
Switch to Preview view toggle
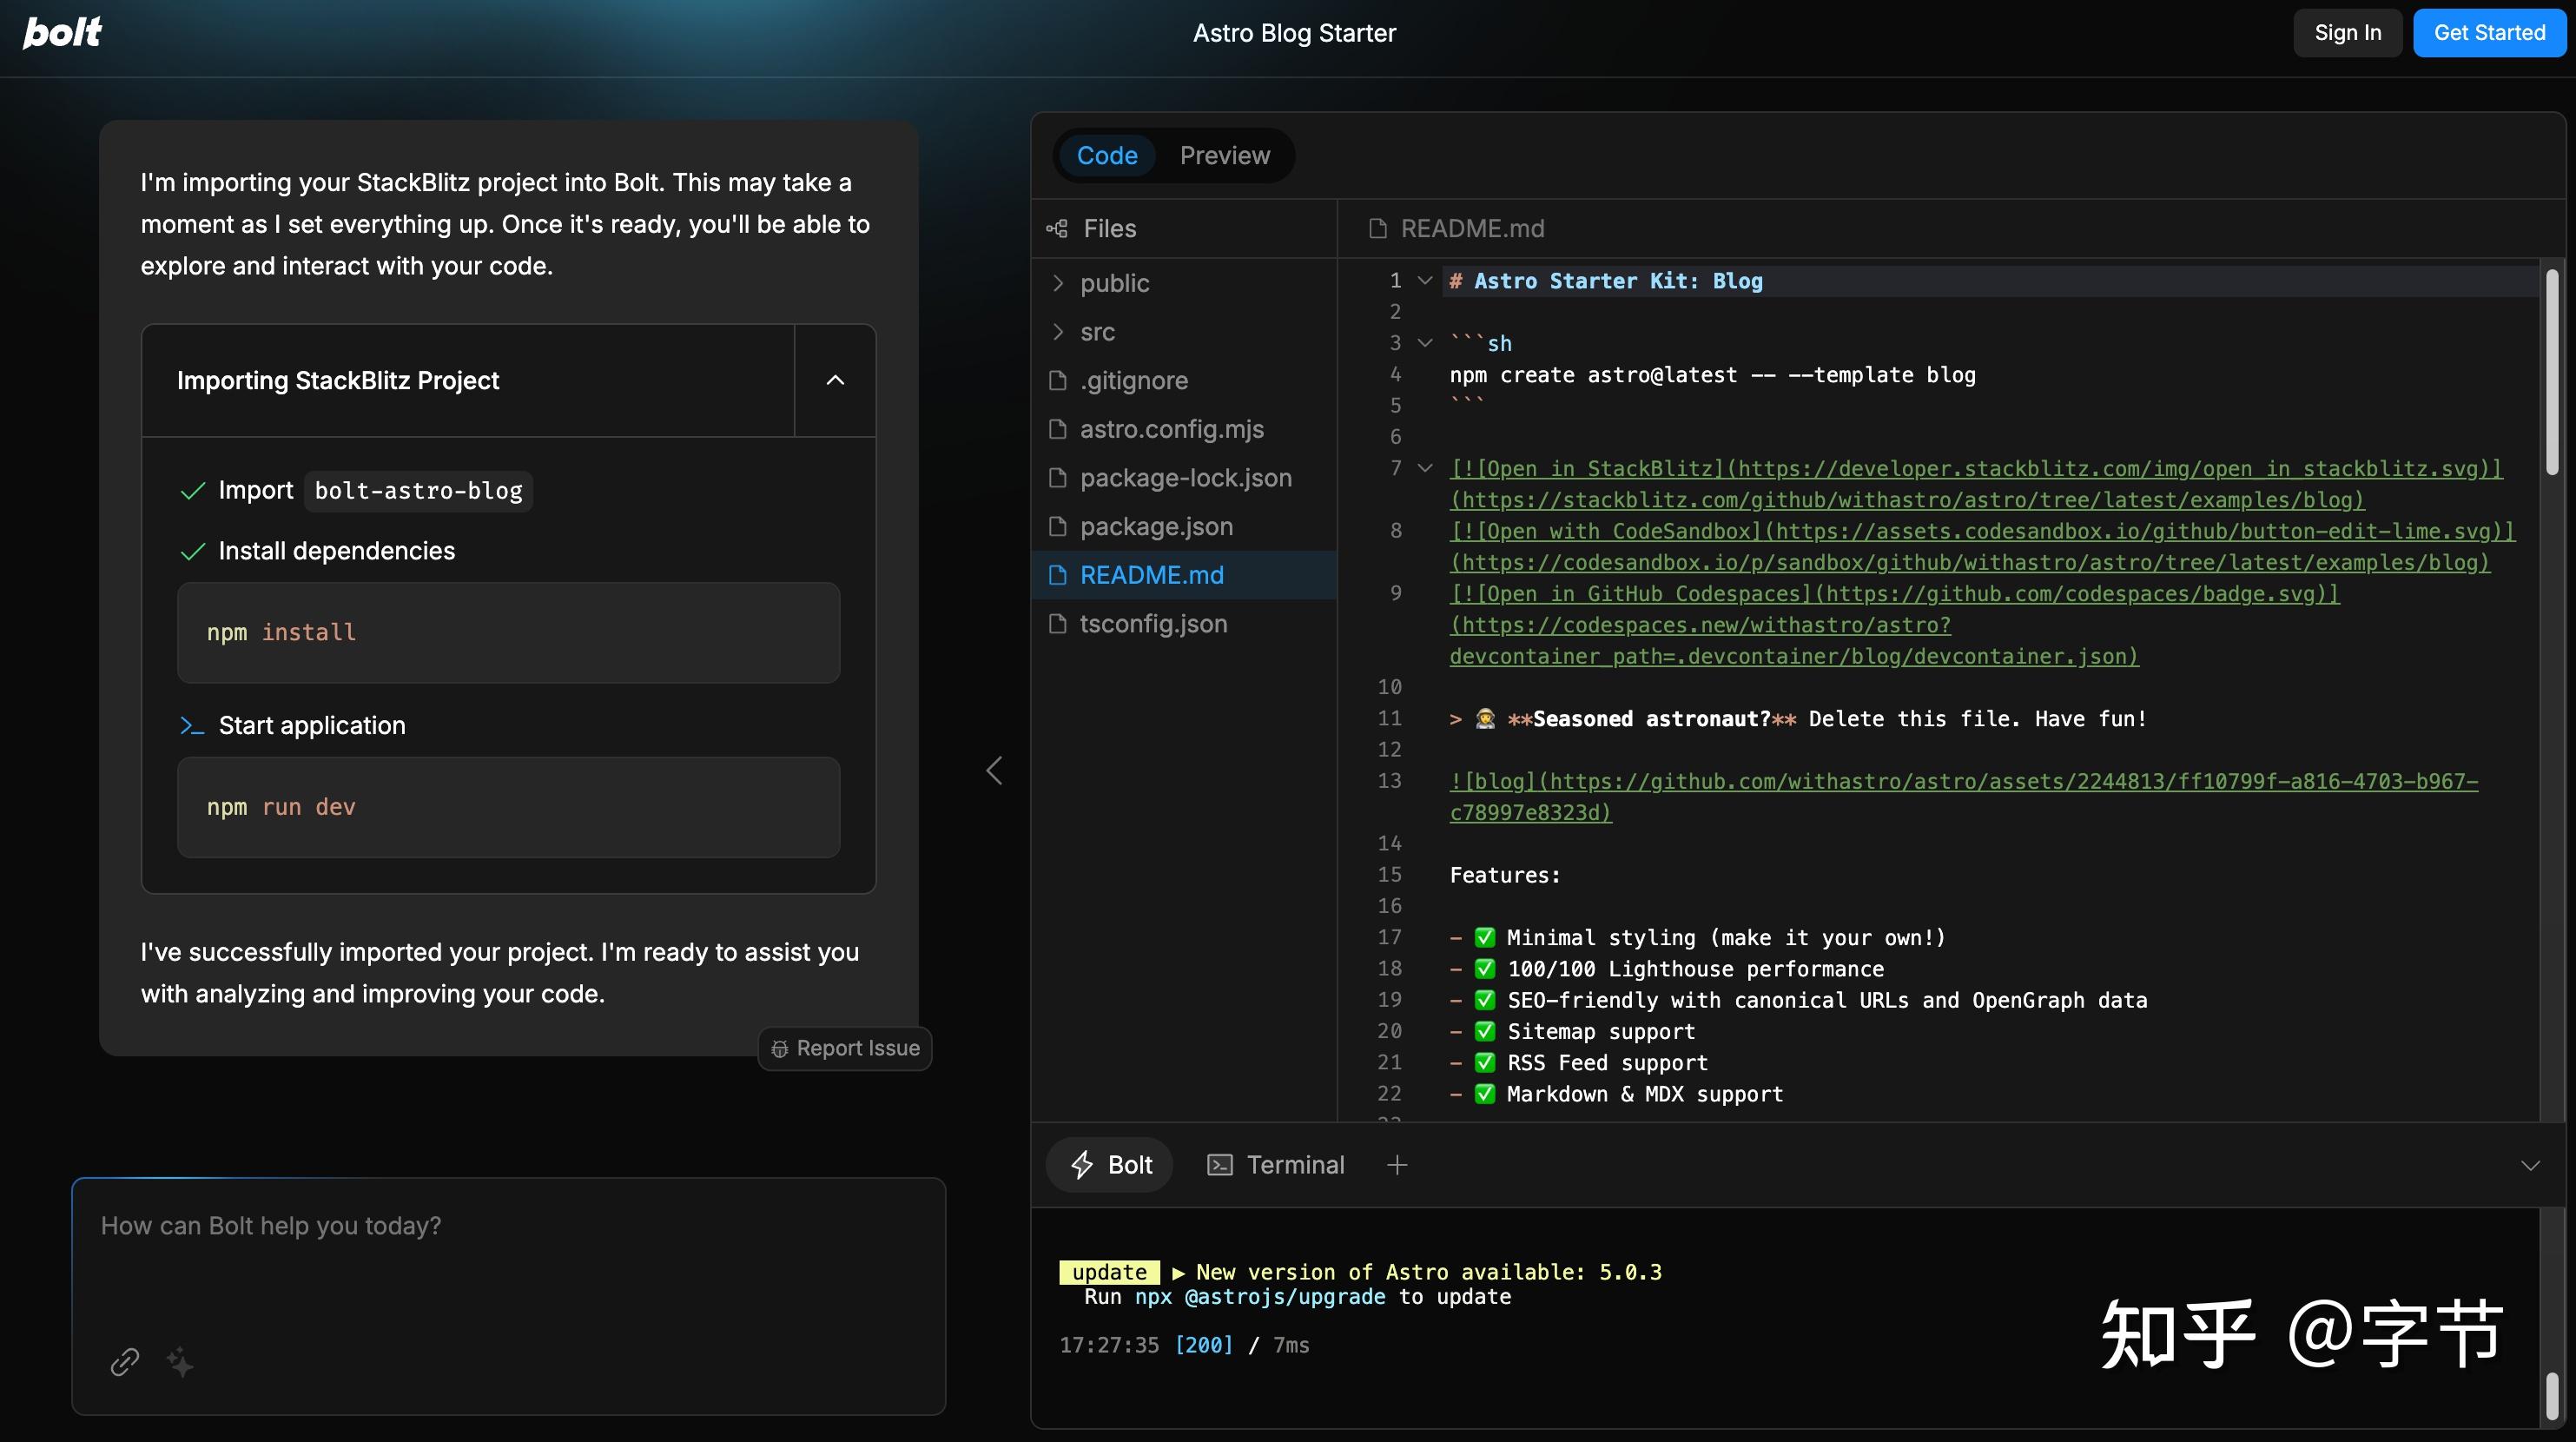[x=1224, y=156]
